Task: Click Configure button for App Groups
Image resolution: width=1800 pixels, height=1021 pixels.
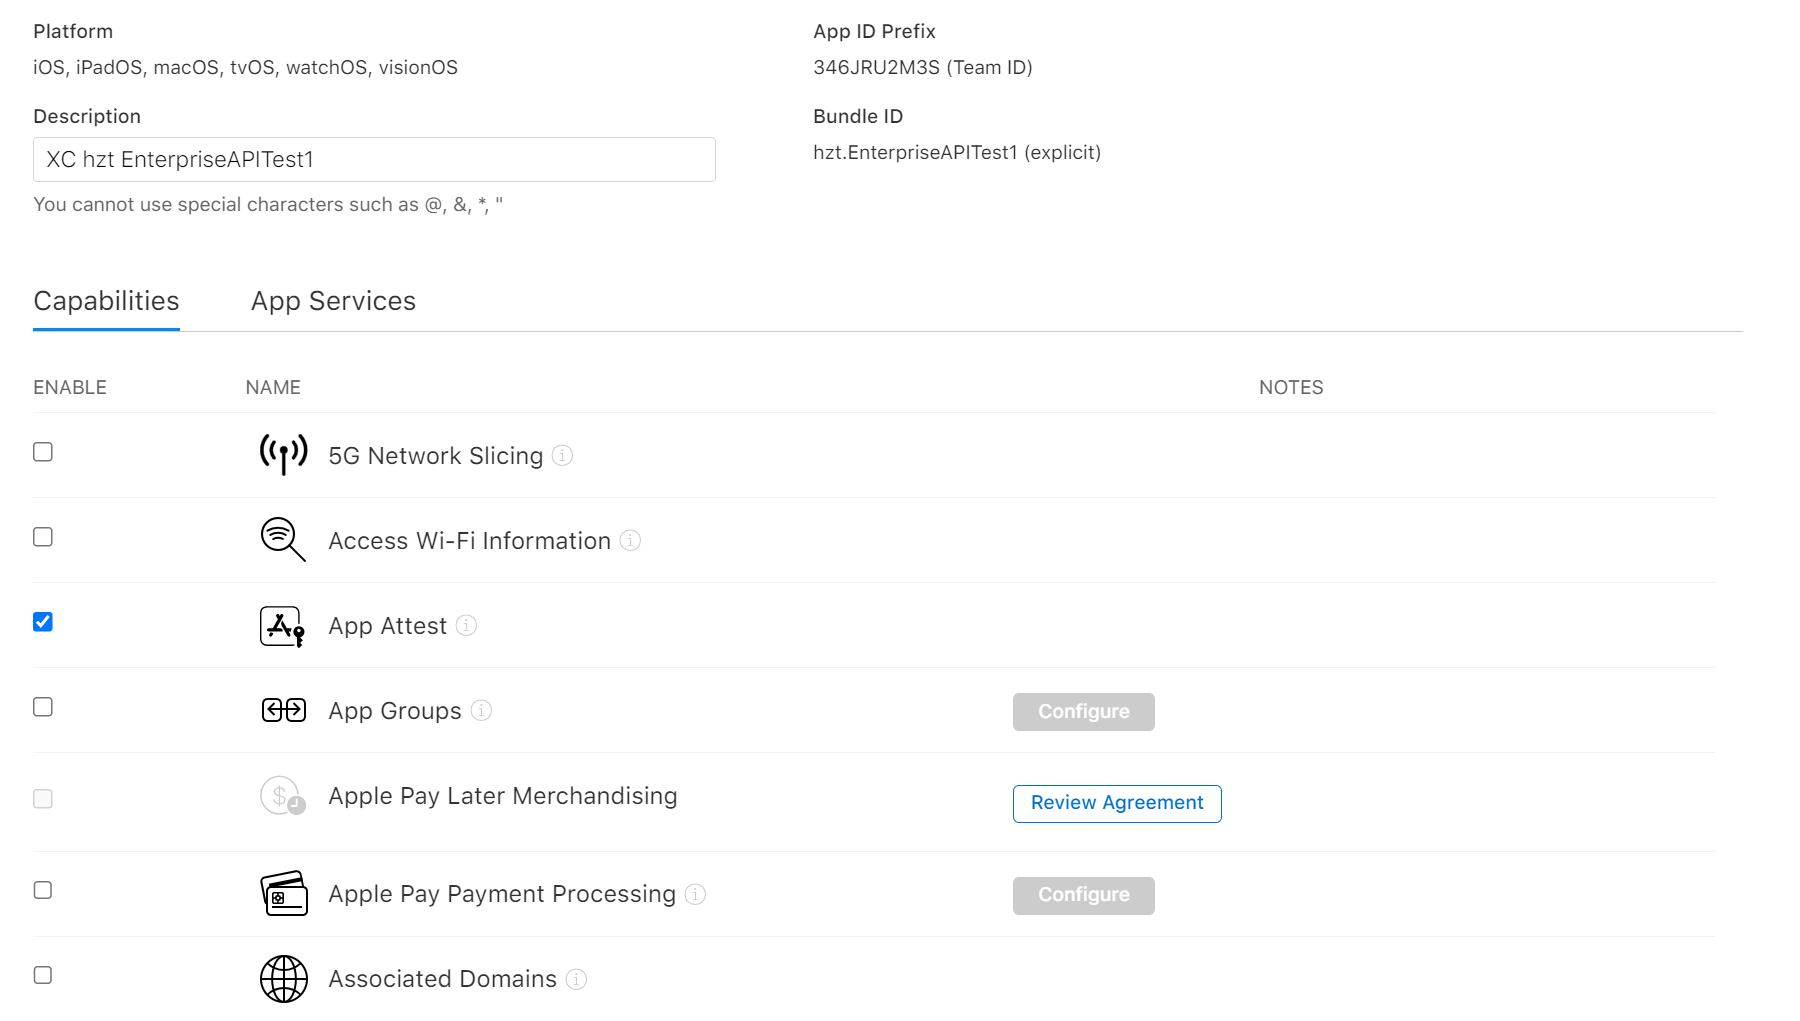Action: tap(1084, 712)
